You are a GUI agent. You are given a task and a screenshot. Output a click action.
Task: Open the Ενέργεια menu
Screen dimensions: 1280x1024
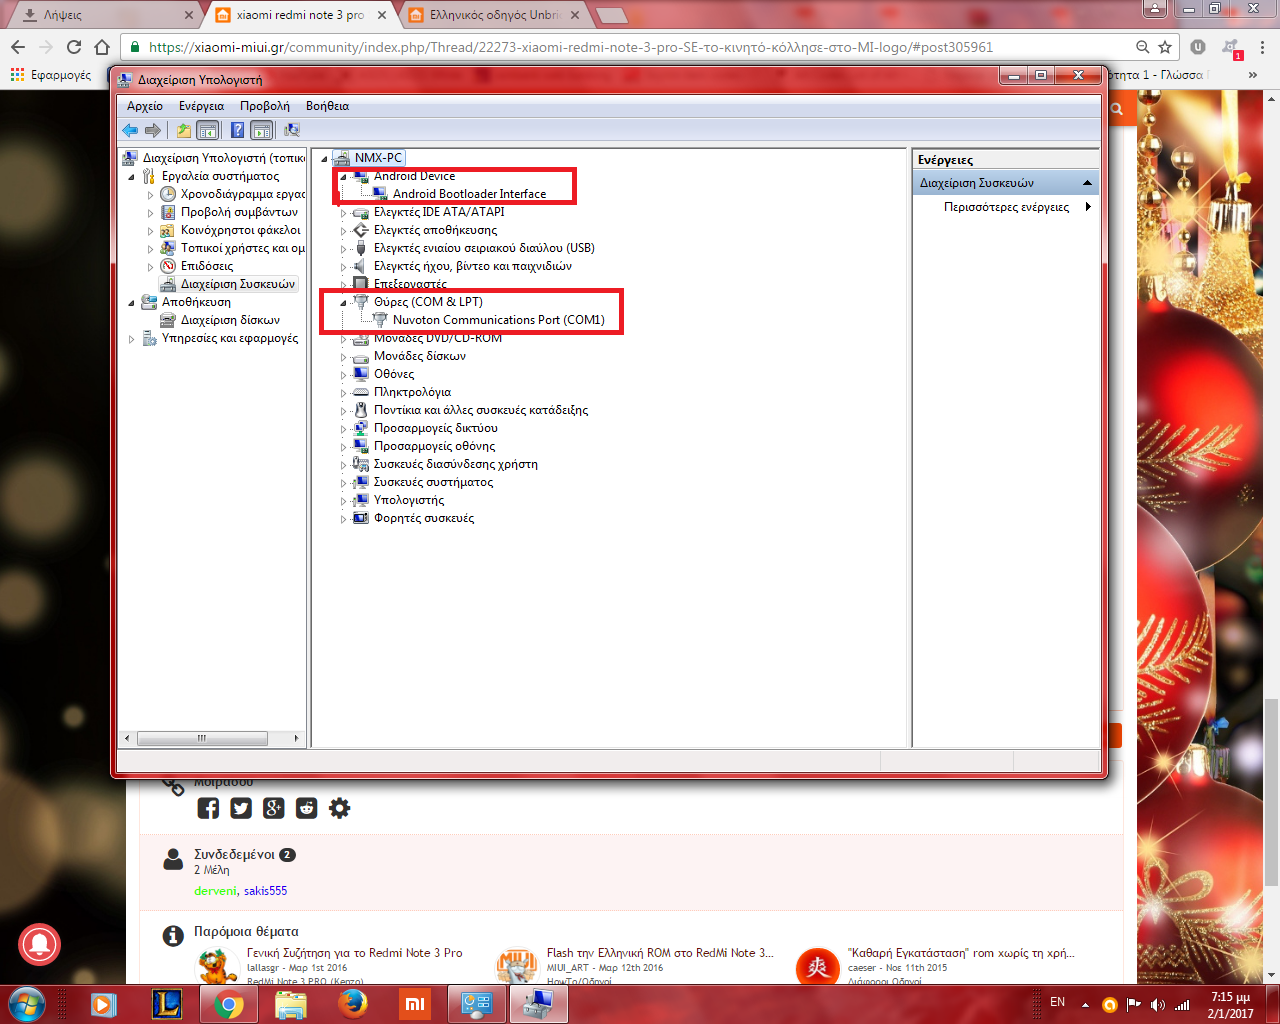201,106
